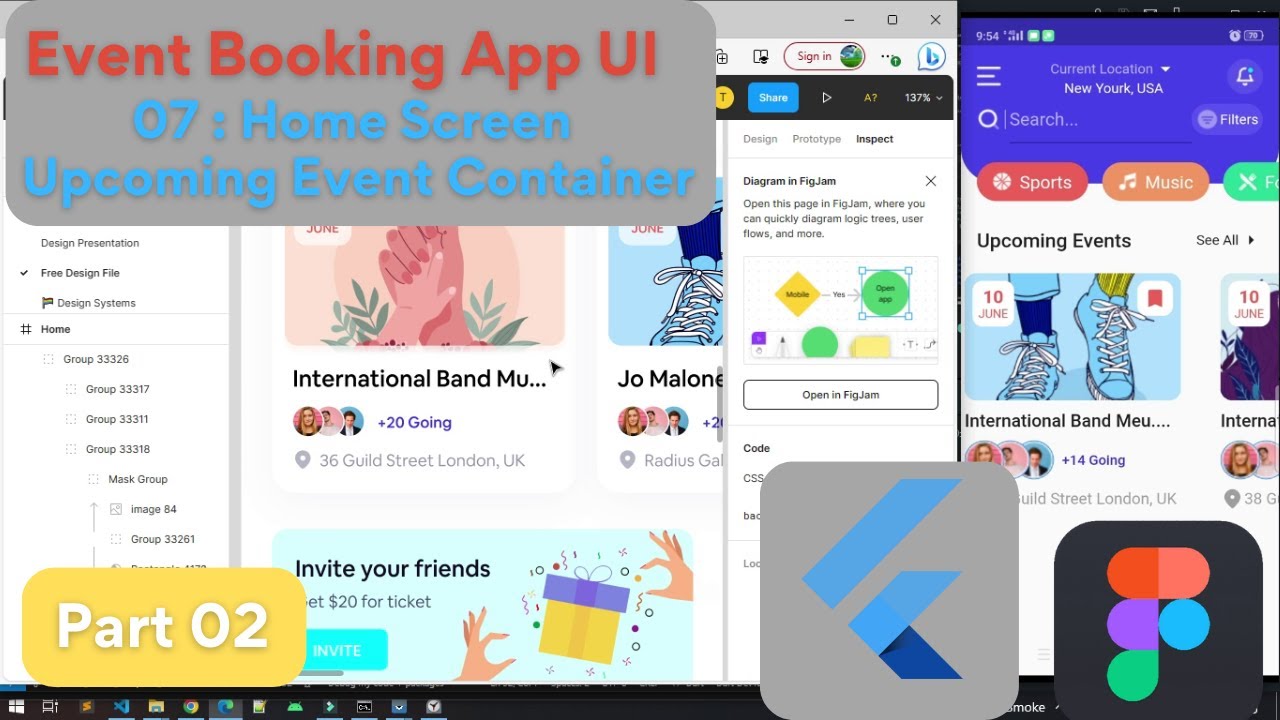Viewport: 1280px width, 720px height.
Task: Select the Music category chip
Action: click(x=1155, y=182)
